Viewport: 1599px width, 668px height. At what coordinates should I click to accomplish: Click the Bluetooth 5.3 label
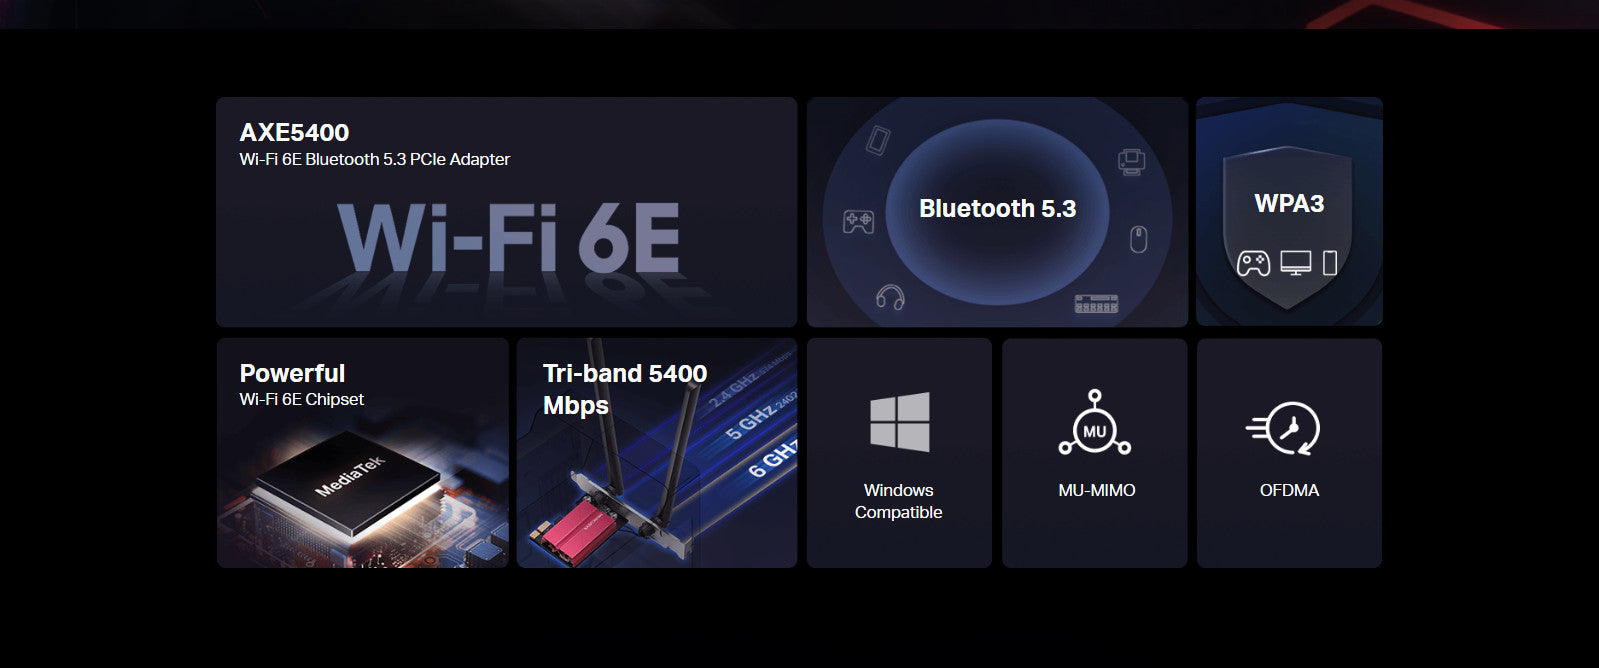click(997, 208)
